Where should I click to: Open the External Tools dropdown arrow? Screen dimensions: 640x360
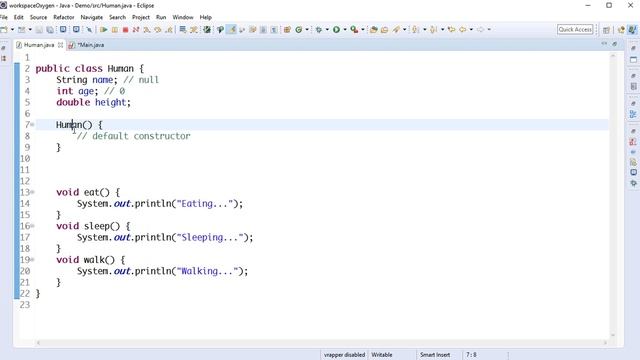[362, 29]
